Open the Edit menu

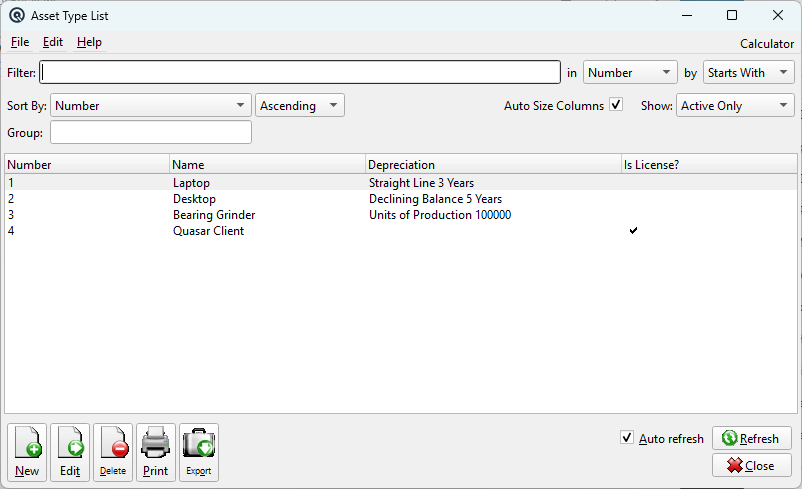pyautogui.click(x=53, y=42)
